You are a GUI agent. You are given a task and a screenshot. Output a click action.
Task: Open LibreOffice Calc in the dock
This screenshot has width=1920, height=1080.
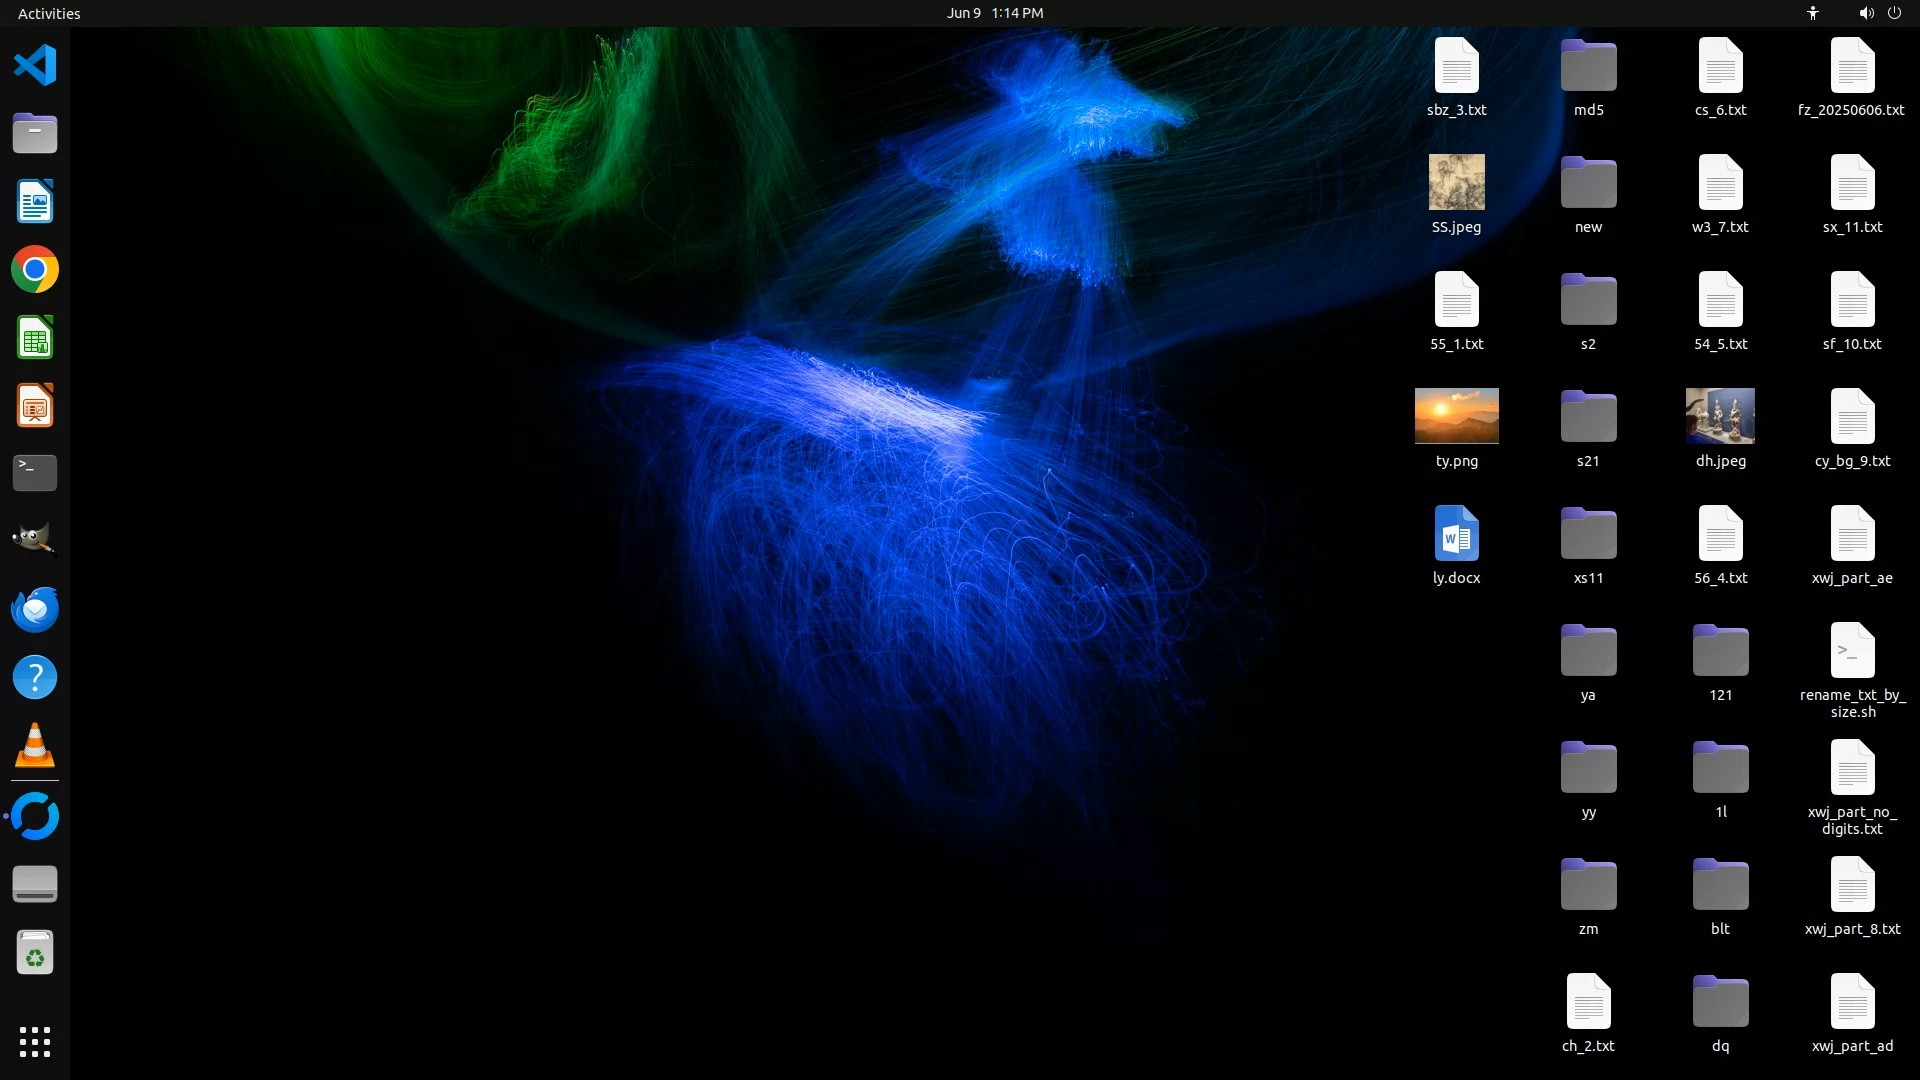[35, 338]
